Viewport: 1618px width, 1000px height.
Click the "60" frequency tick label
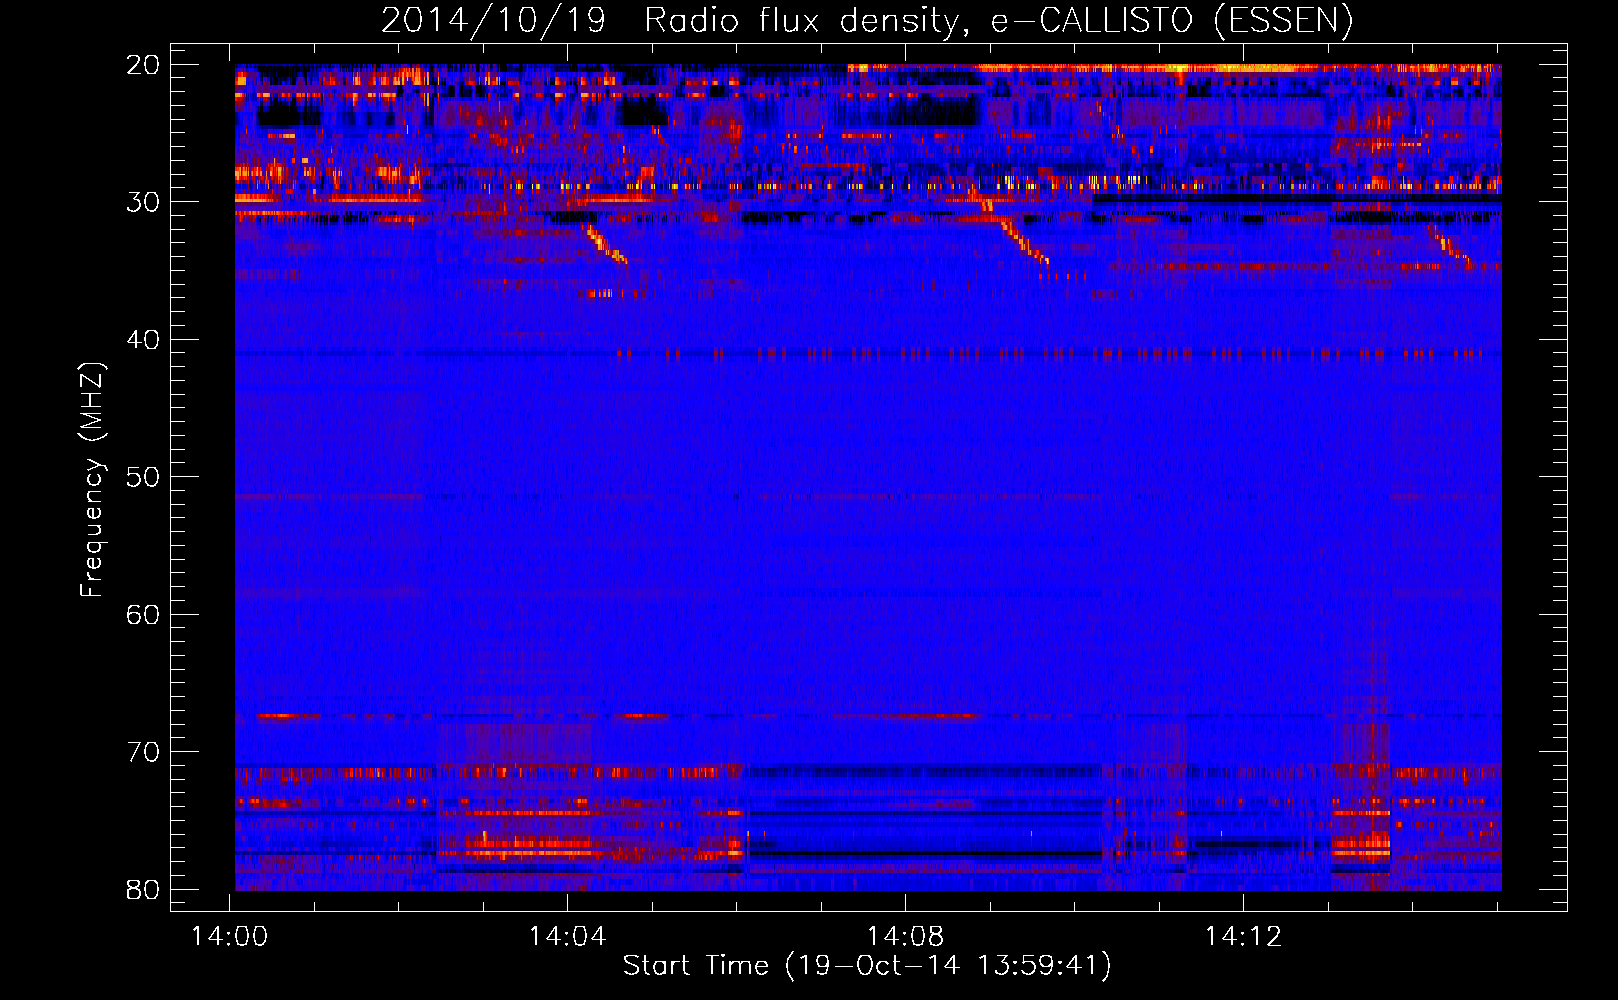143,614
